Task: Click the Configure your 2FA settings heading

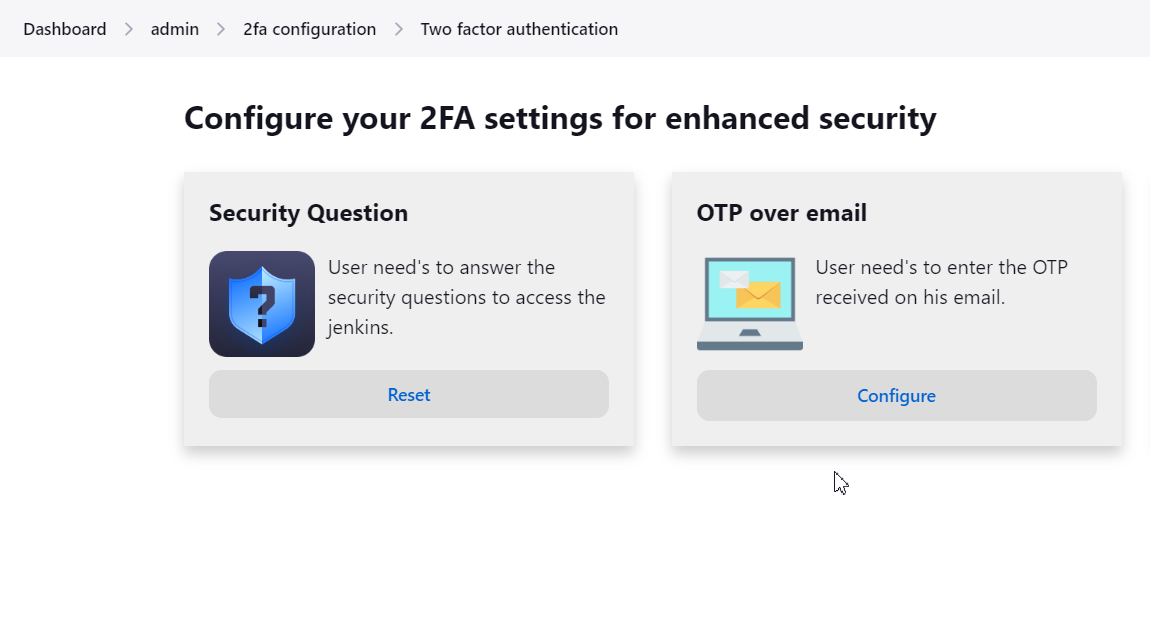Action: 560,118
